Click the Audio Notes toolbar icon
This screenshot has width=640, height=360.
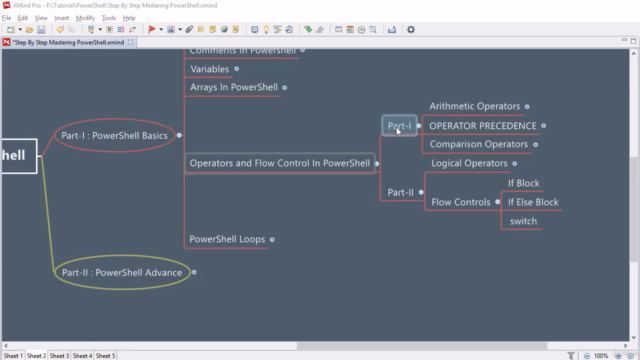236,29
